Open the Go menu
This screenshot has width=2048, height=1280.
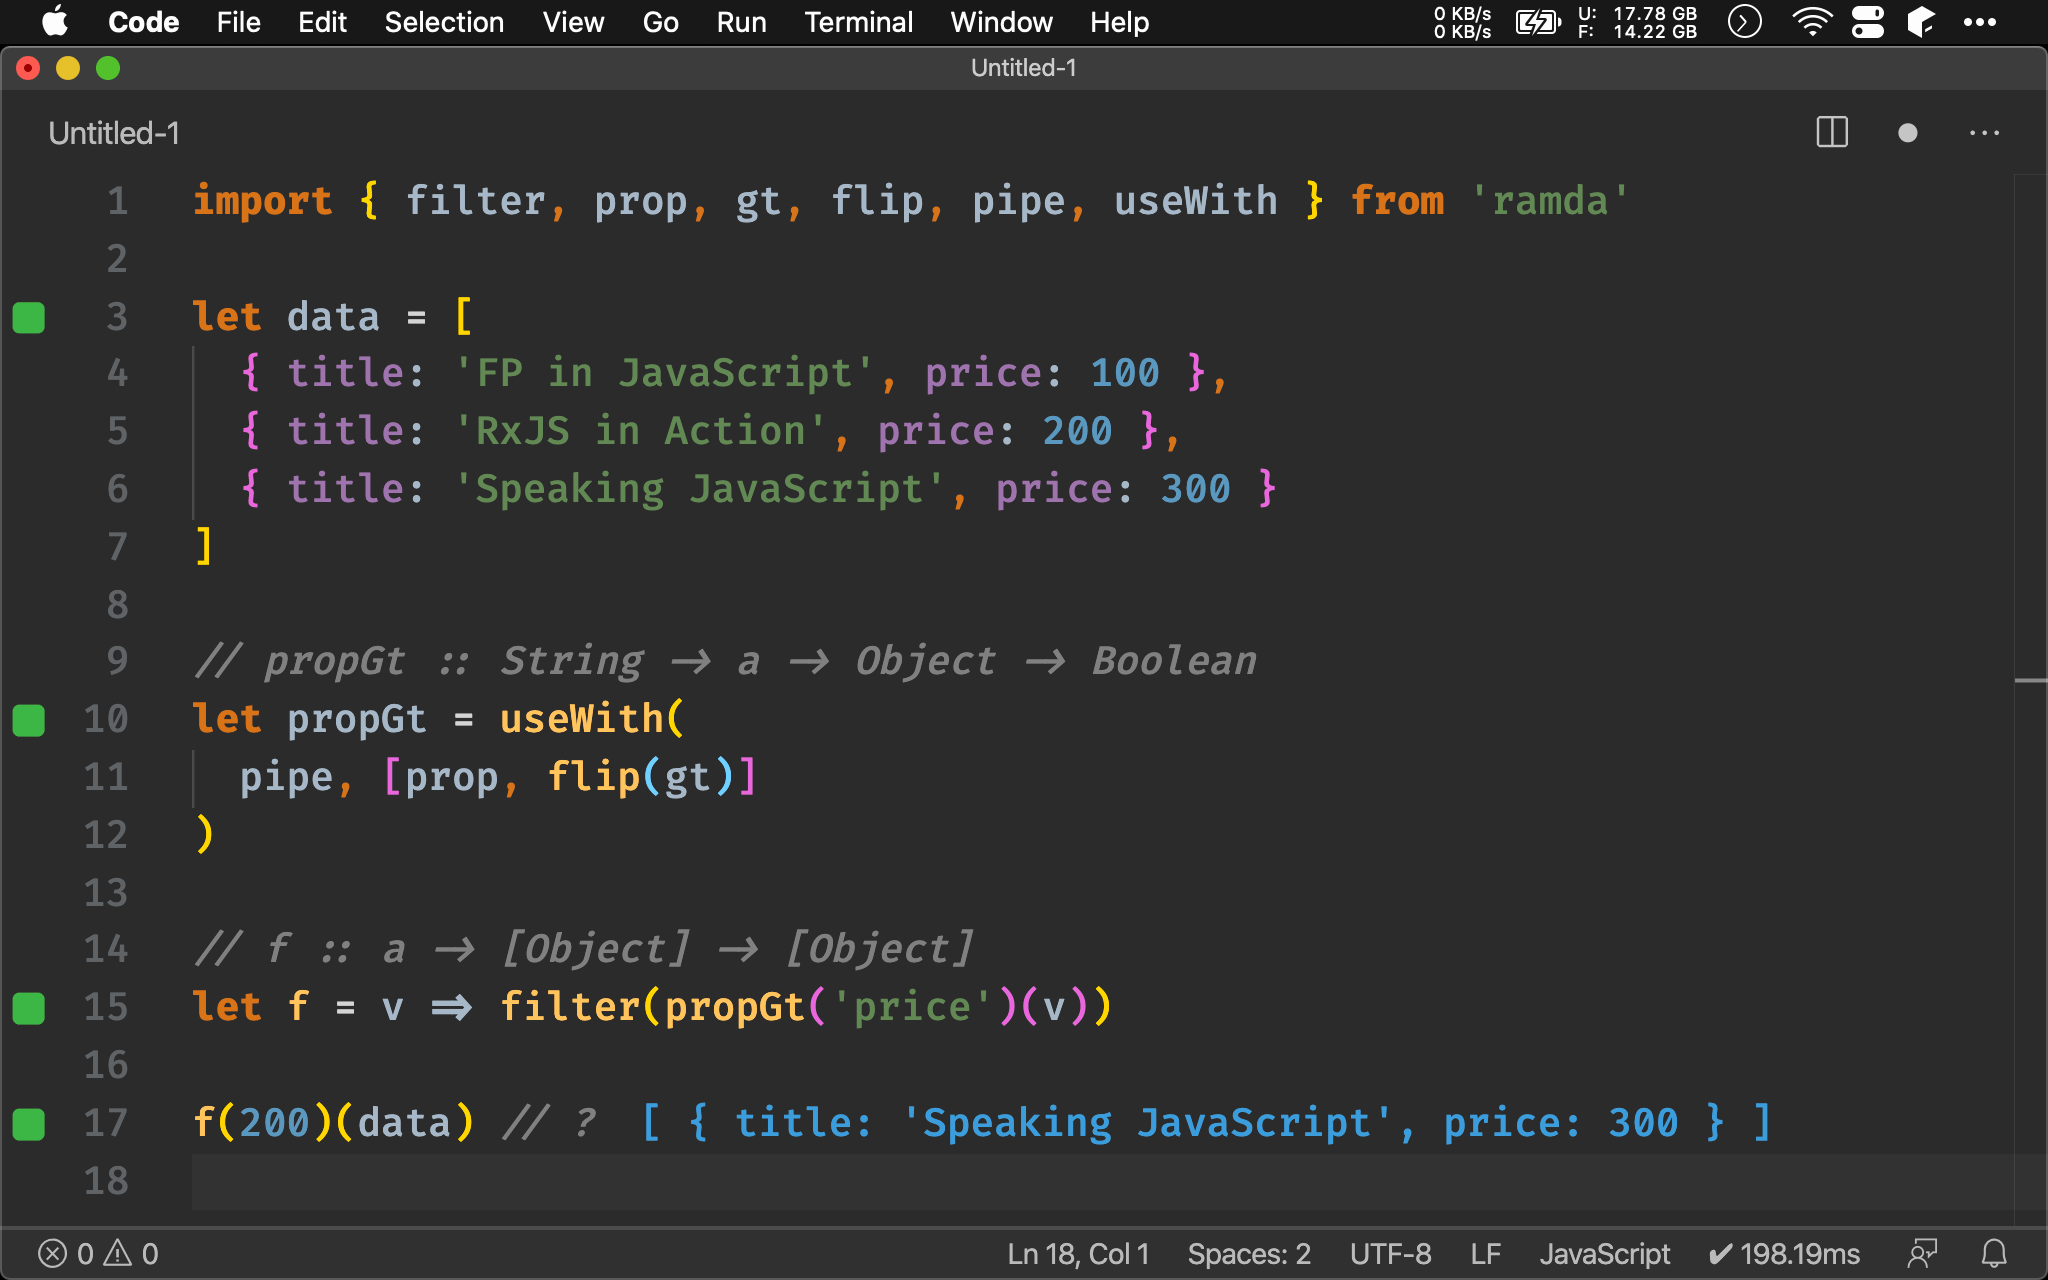(x=660, y=22)
